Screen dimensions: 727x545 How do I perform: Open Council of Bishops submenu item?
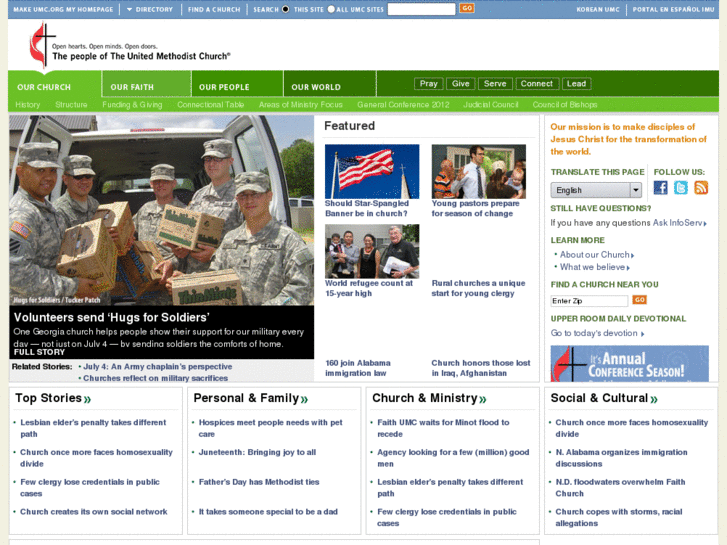point(565,105)
